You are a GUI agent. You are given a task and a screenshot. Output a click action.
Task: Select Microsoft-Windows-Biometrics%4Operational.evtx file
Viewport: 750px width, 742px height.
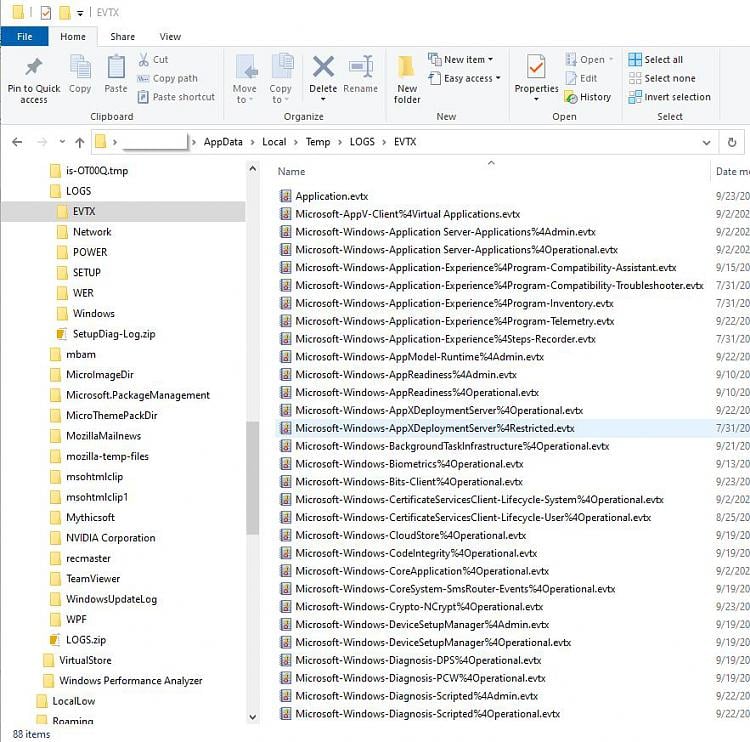(409, 464)
